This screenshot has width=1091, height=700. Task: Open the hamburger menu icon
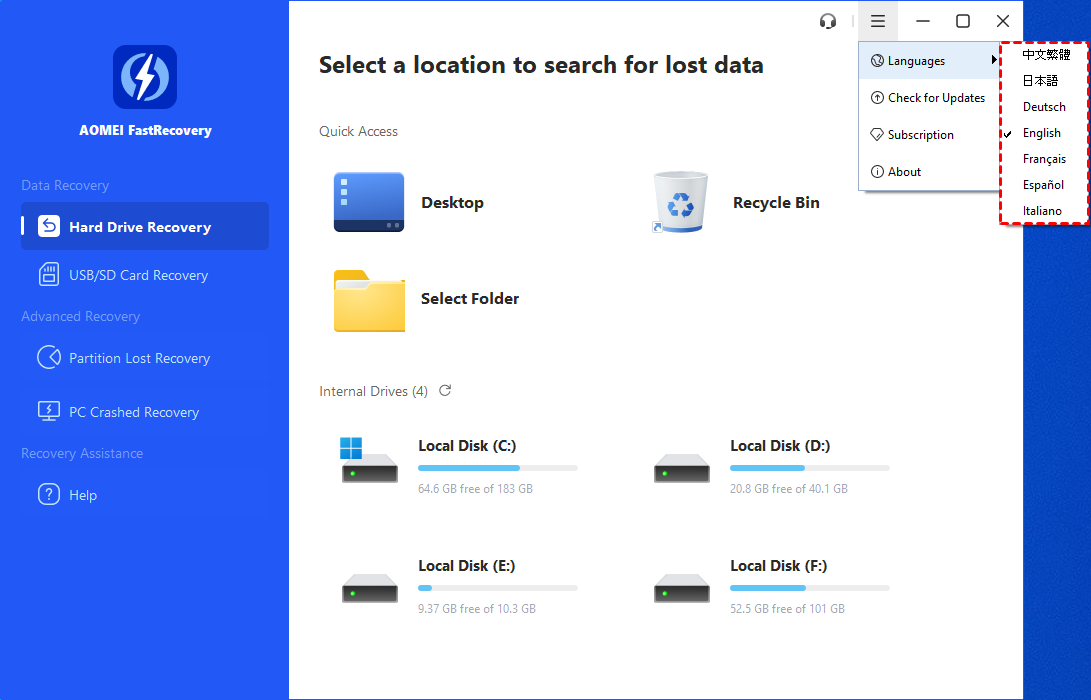tap(877, 21)
